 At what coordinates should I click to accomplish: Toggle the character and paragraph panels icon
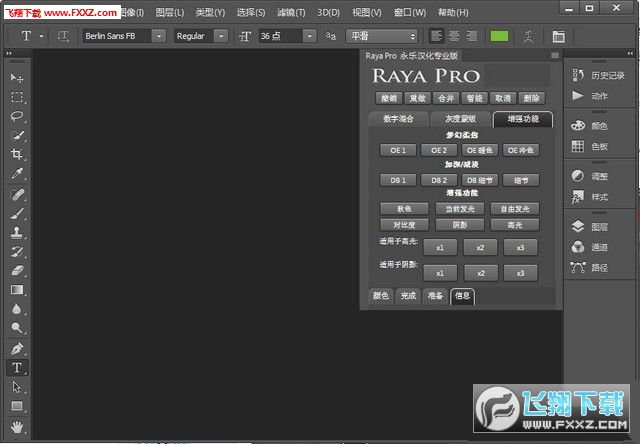pos(558,36)
